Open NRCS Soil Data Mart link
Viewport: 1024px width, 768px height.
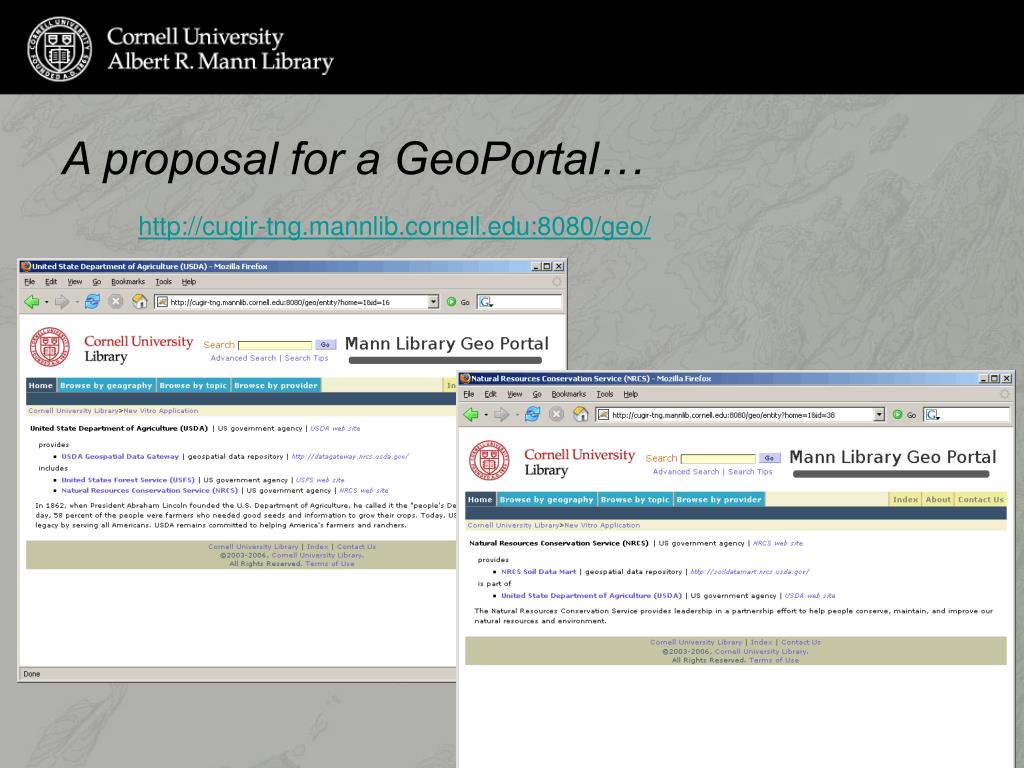[x=539, y=571]
